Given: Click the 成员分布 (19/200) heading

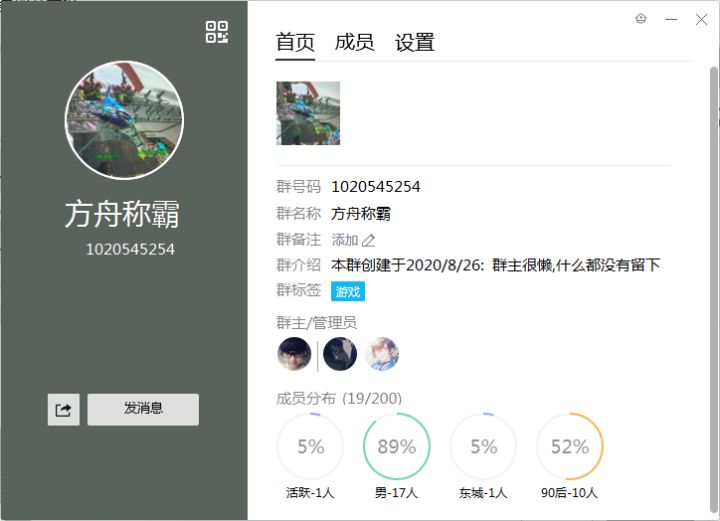Looking at the screenshot, I should coord(339,398).
